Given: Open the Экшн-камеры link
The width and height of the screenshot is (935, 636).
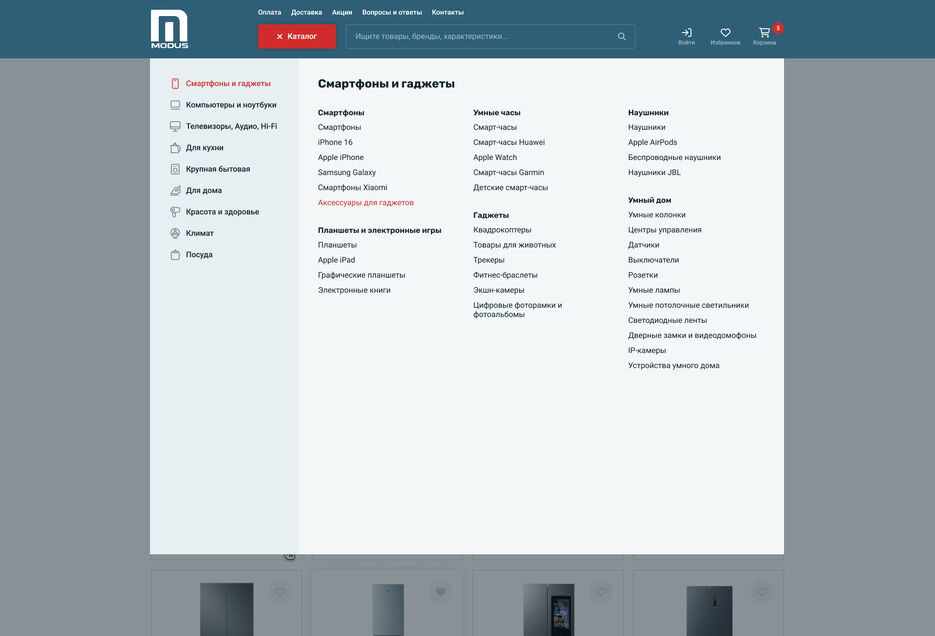Looking at the screenshot, I should click(499, 290).
